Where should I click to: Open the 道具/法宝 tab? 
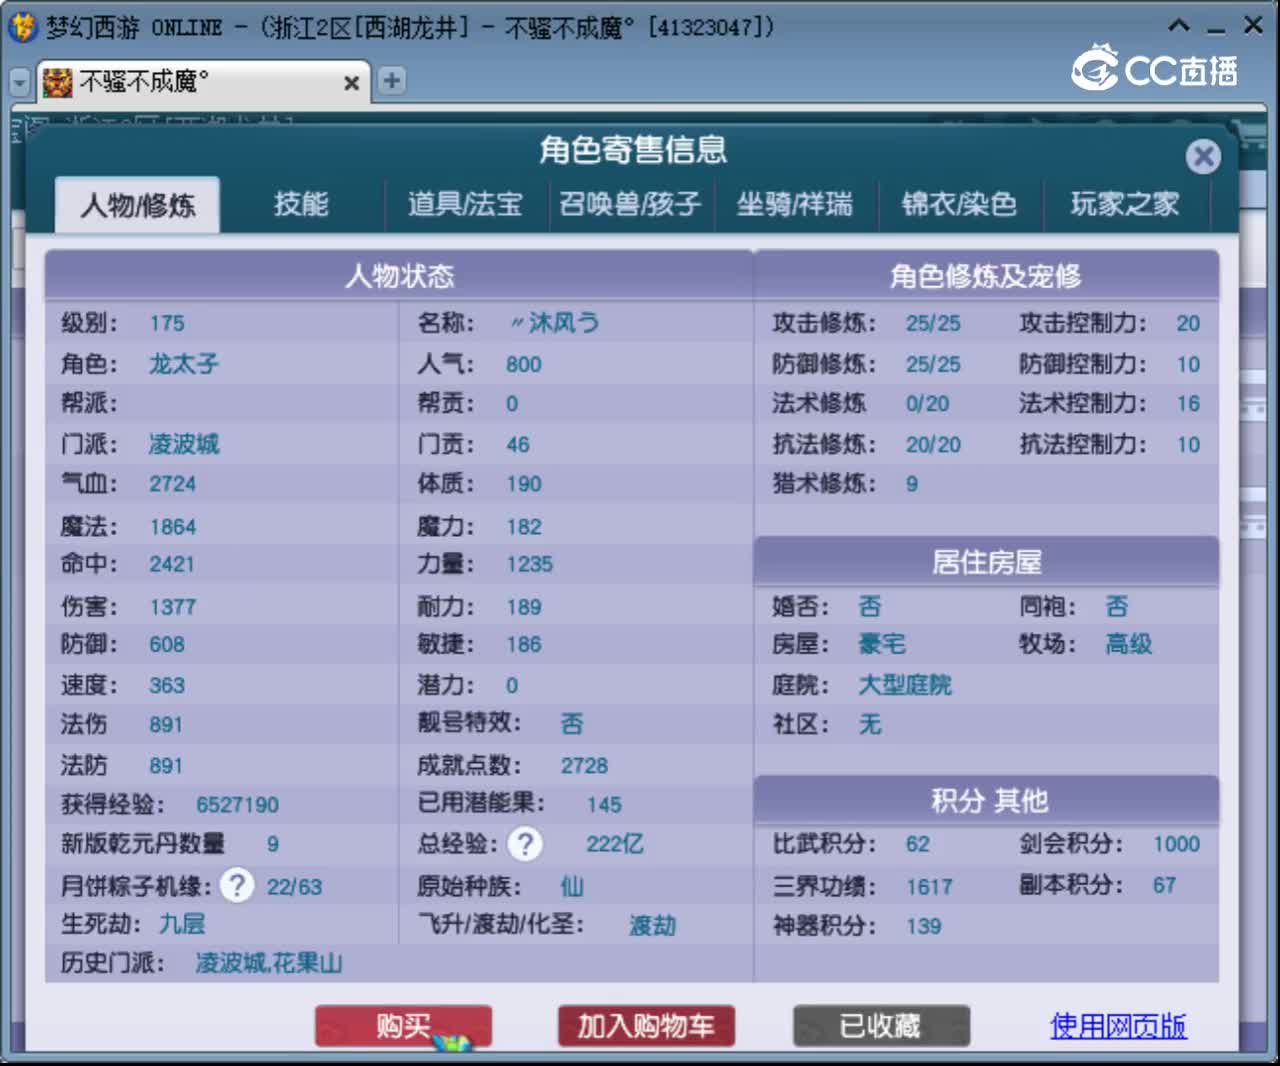pos(465,204)
